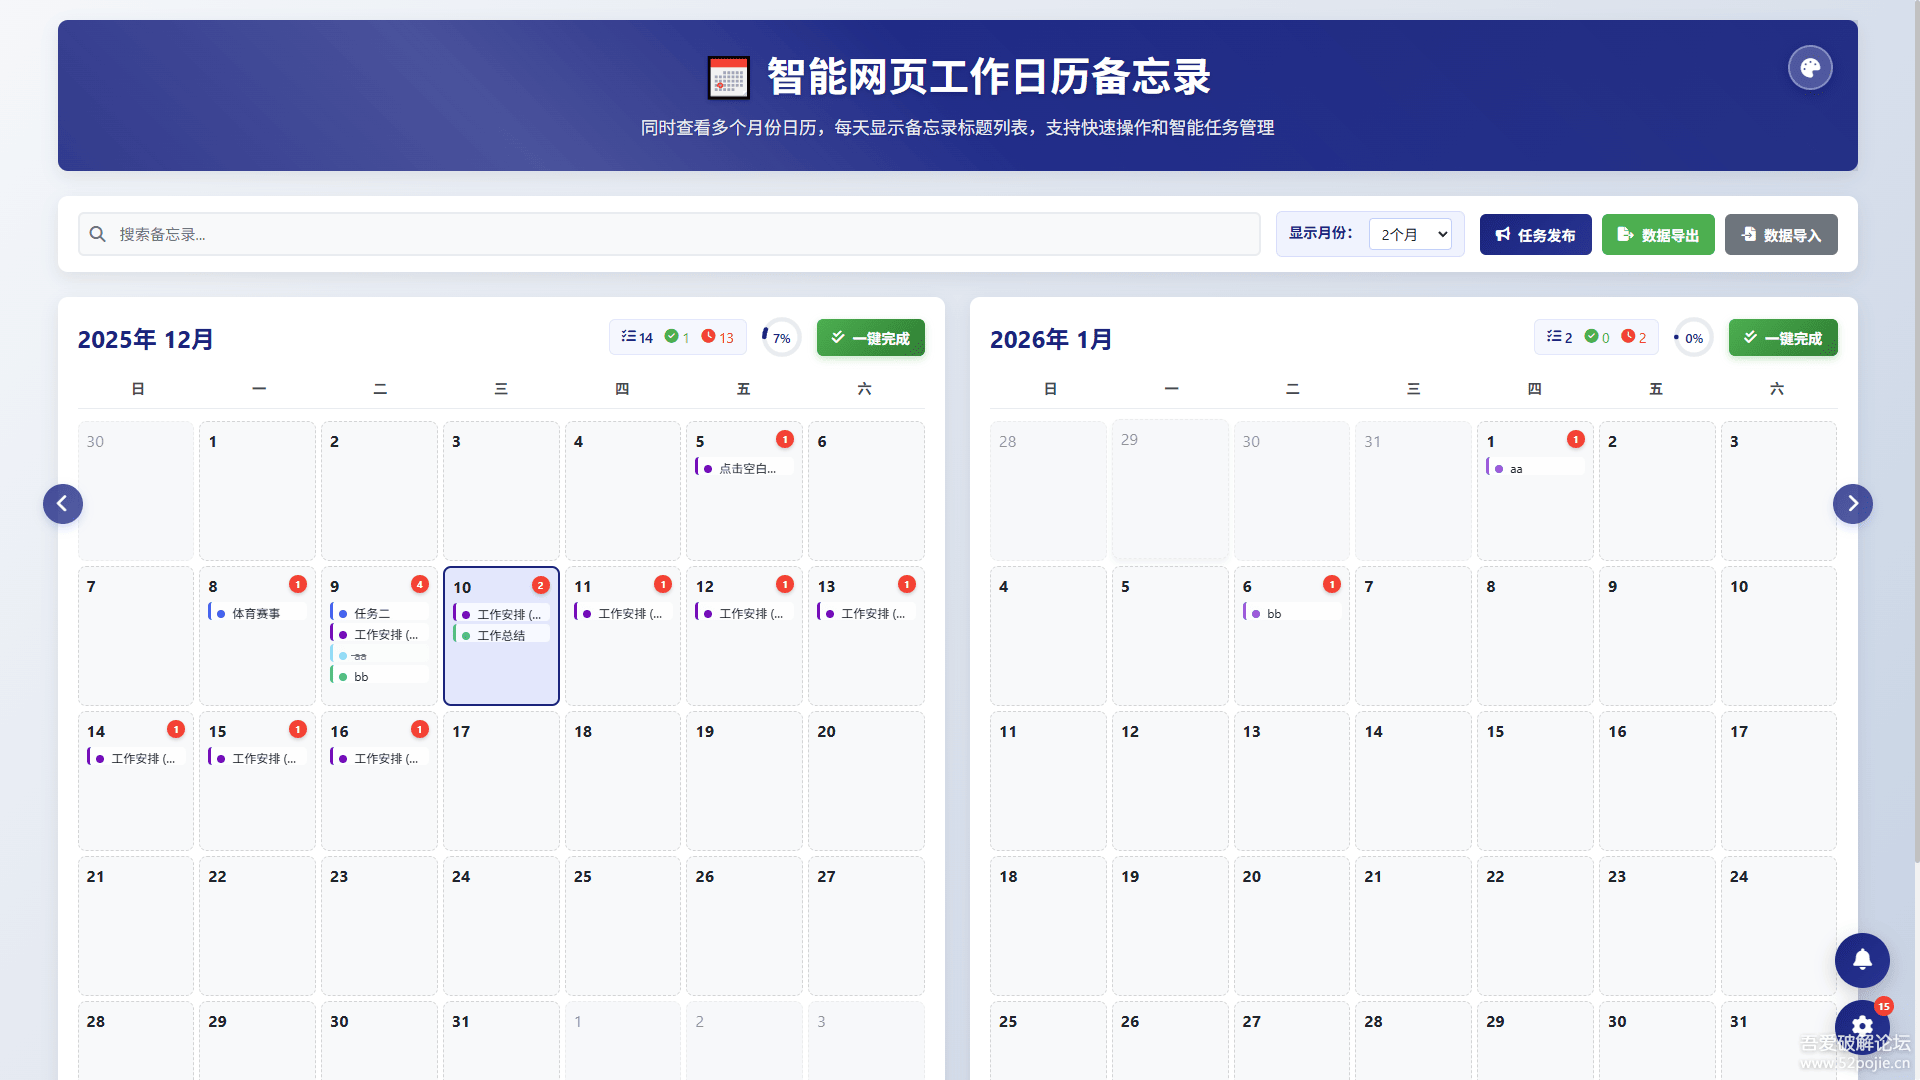Go to next month arrow
This screenshot has height=1080, width=1920.
(1852, 504)
